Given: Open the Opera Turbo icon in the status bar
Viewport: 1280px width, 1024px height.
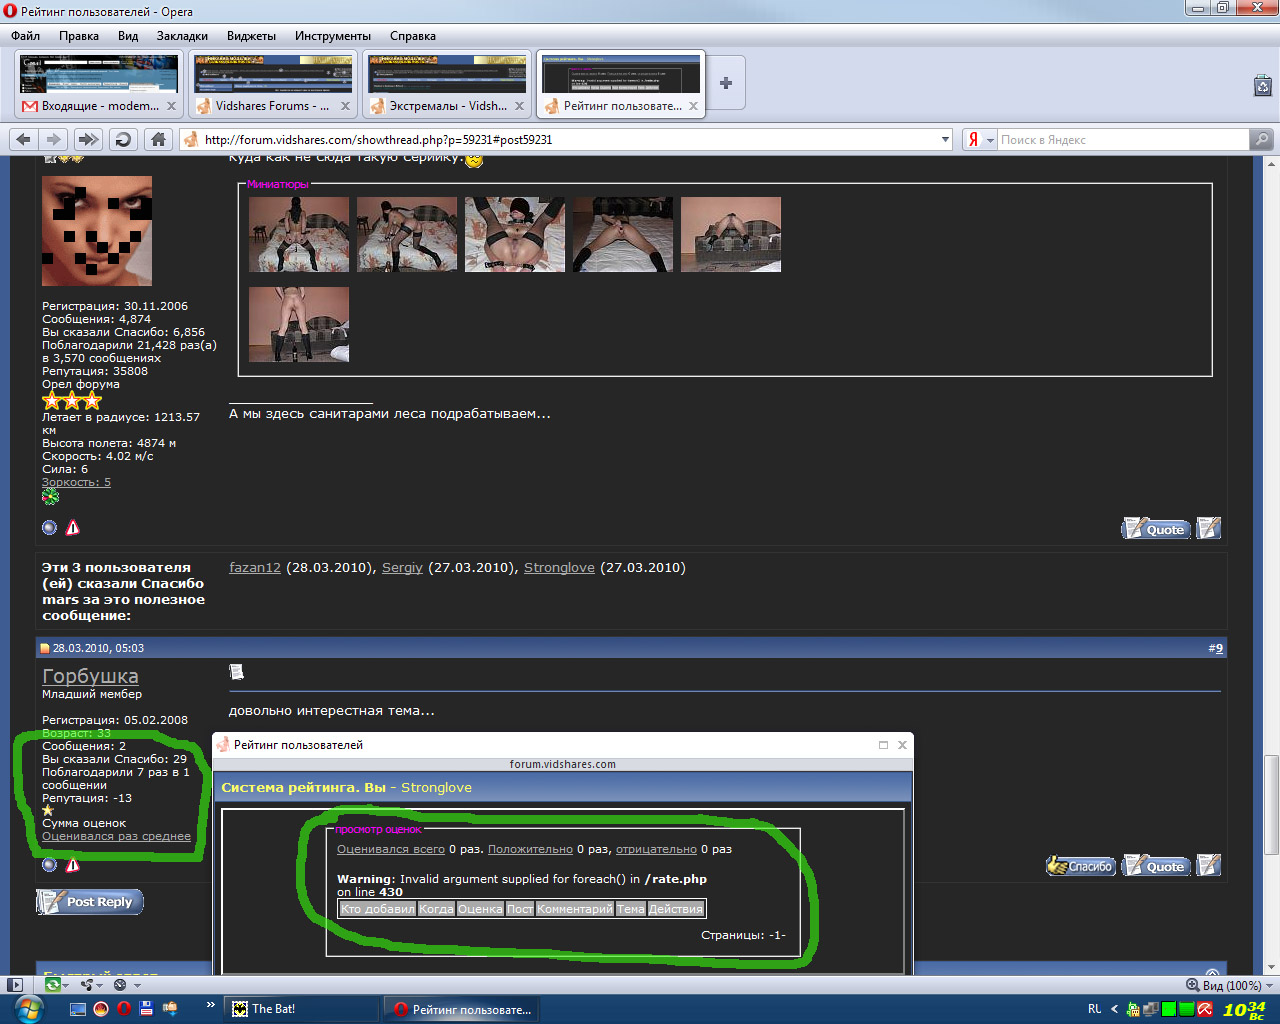Looking at the screenshot, I should 120,985.
